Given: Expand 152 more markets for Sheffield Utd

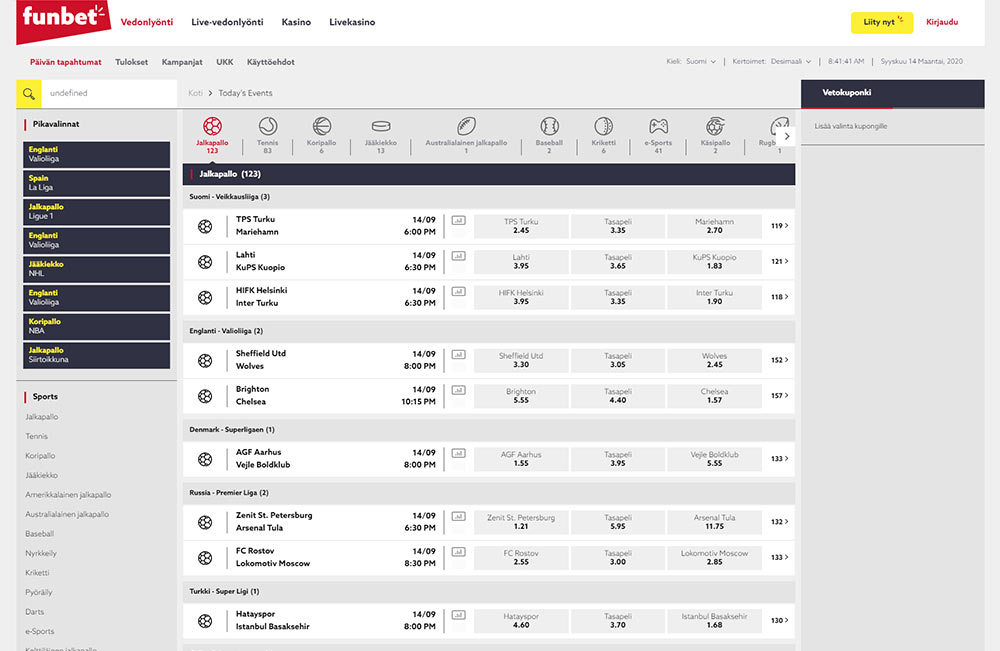Looking at the screenshot, I should tap(779, 360).
